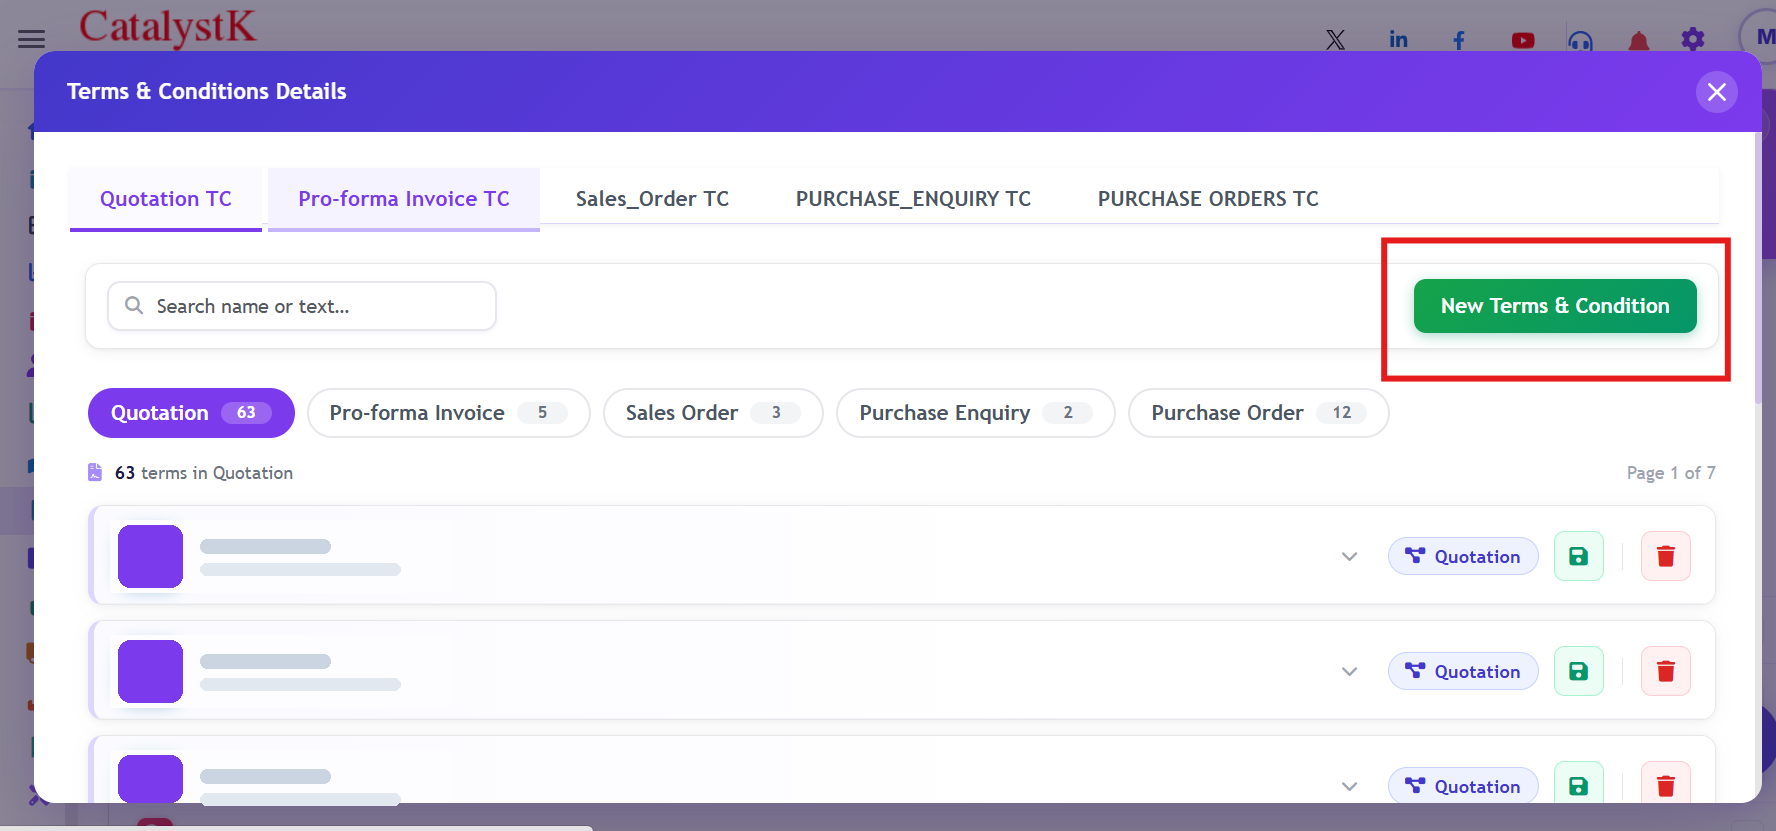Save the second Quotation term row
This screenshot has width=1776, height=831.
1578,671
